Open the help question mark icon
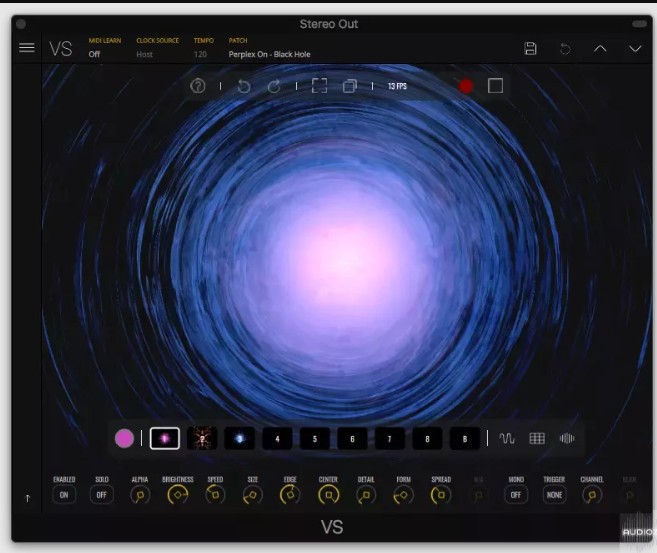This screenshot has width=657, height=553. point(198,86)
